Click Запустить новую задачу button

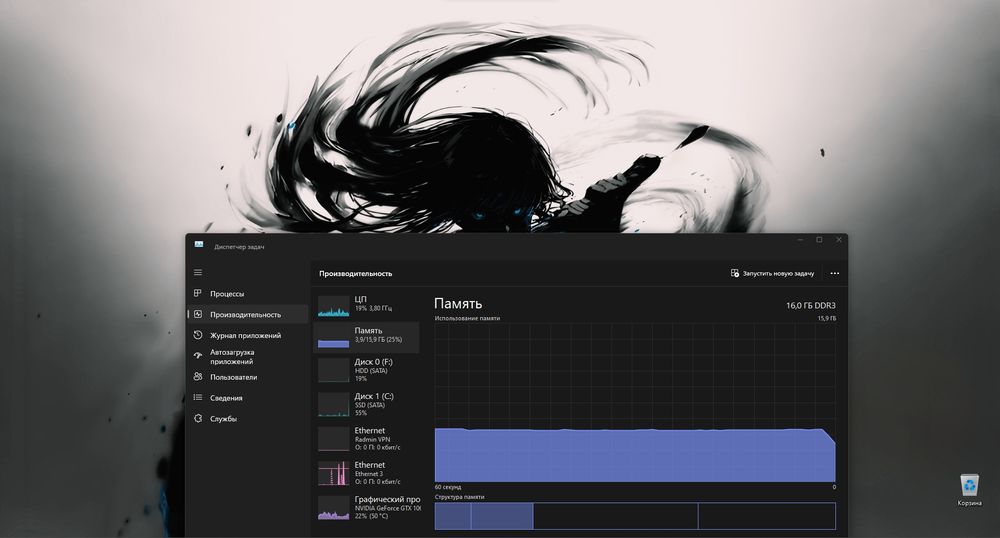click(772, 273)
